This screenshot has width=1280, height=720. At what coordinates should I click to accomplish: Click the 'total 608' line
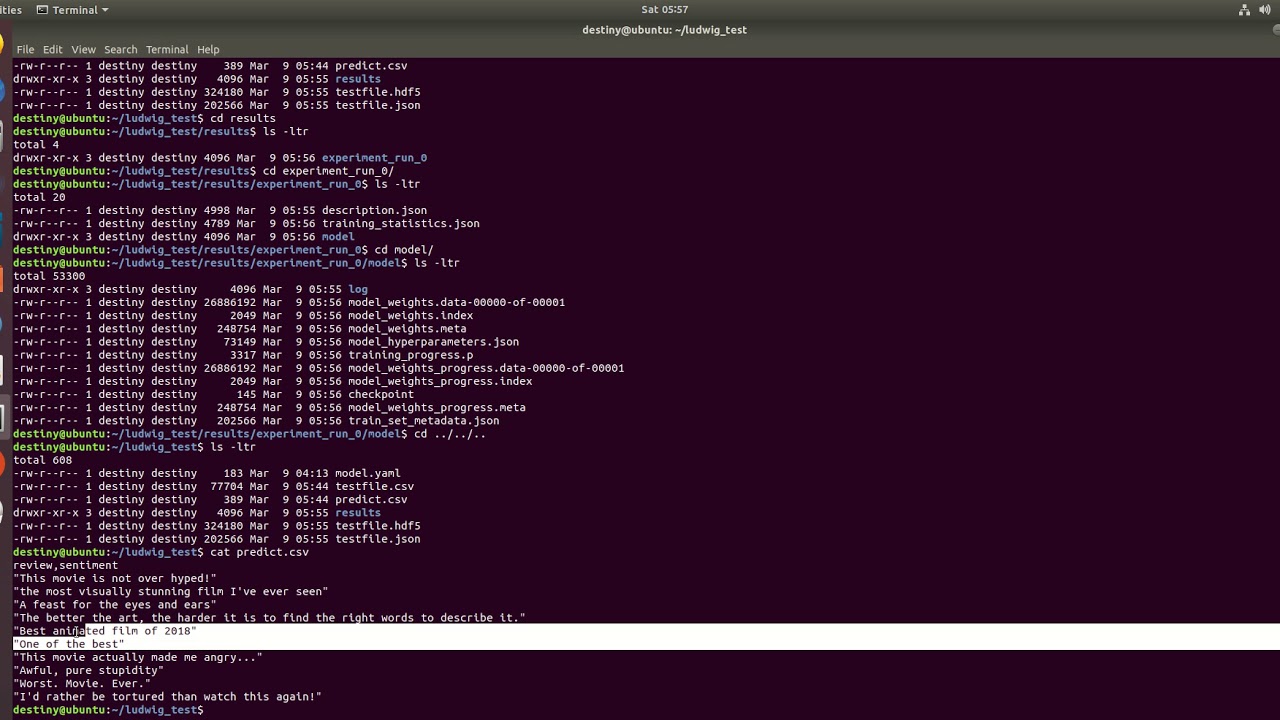coord(42,460)
